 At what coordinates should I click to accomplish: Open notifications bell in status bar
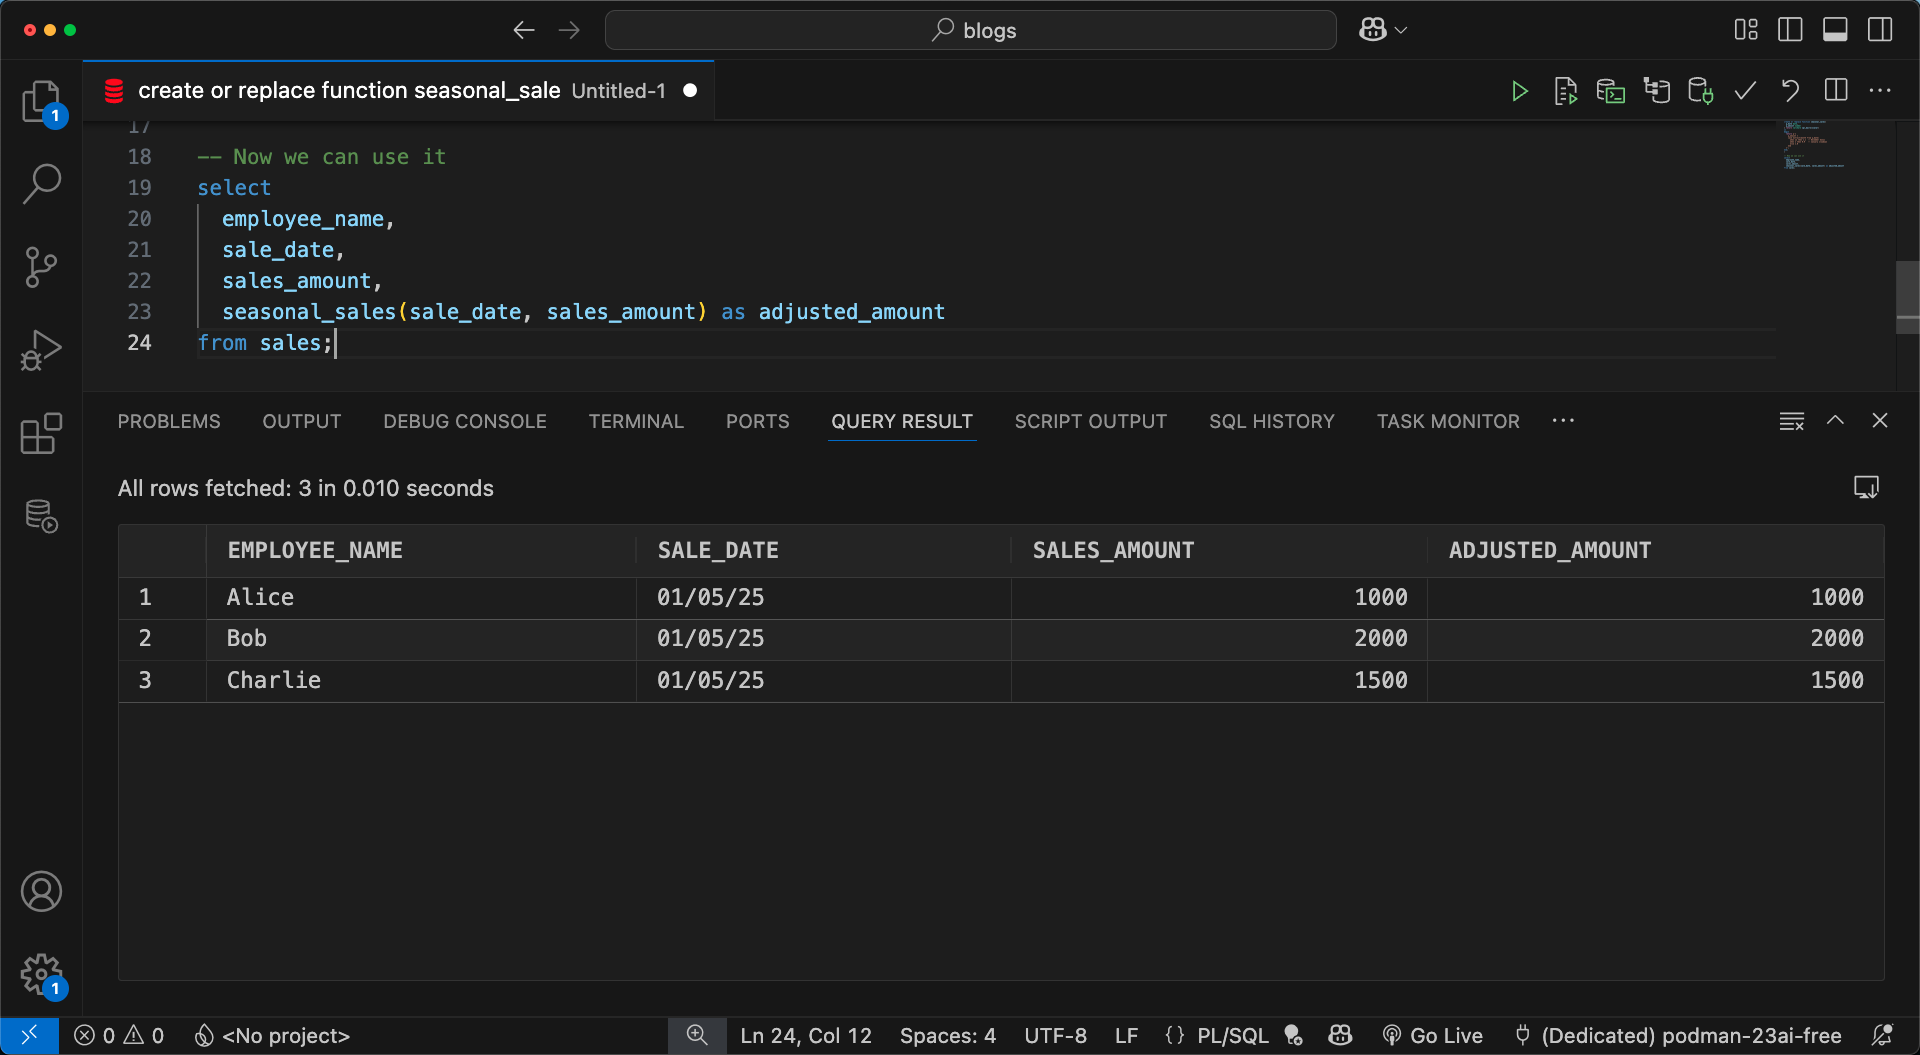[1882, 1035]
